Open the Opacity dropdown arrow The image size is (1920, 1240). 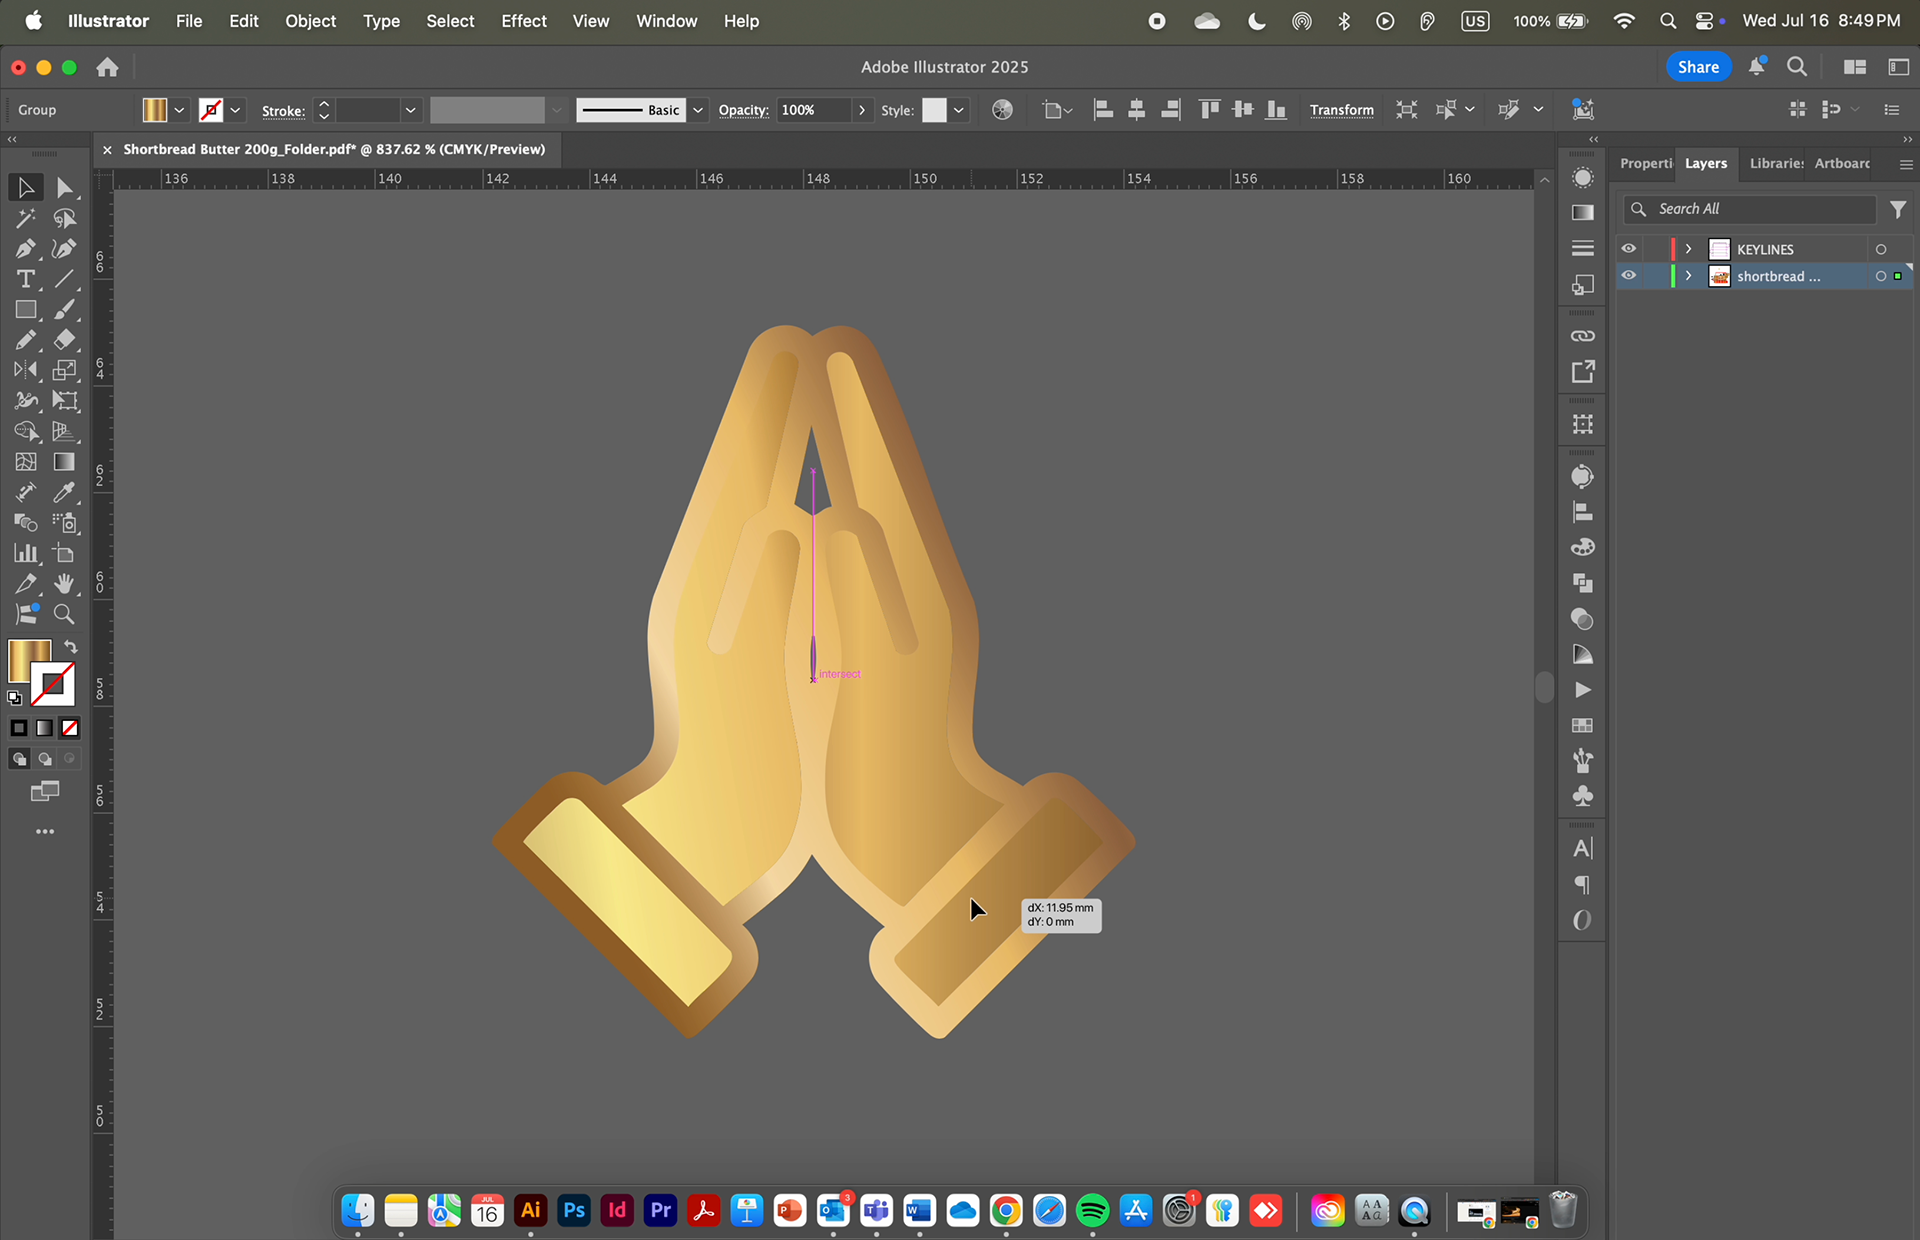point(862,110)
